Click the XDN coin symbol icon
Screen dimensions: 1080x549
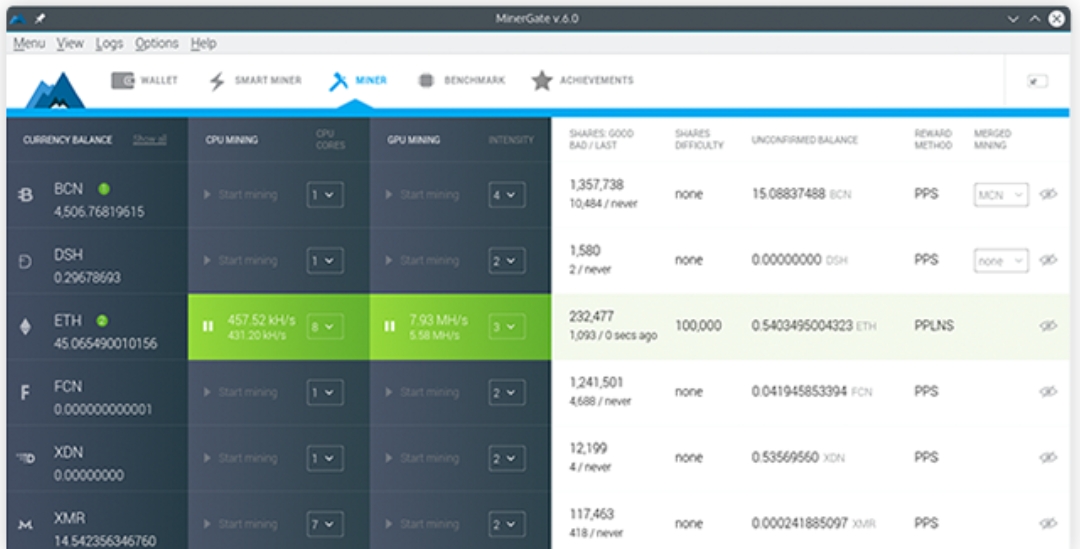25,459
